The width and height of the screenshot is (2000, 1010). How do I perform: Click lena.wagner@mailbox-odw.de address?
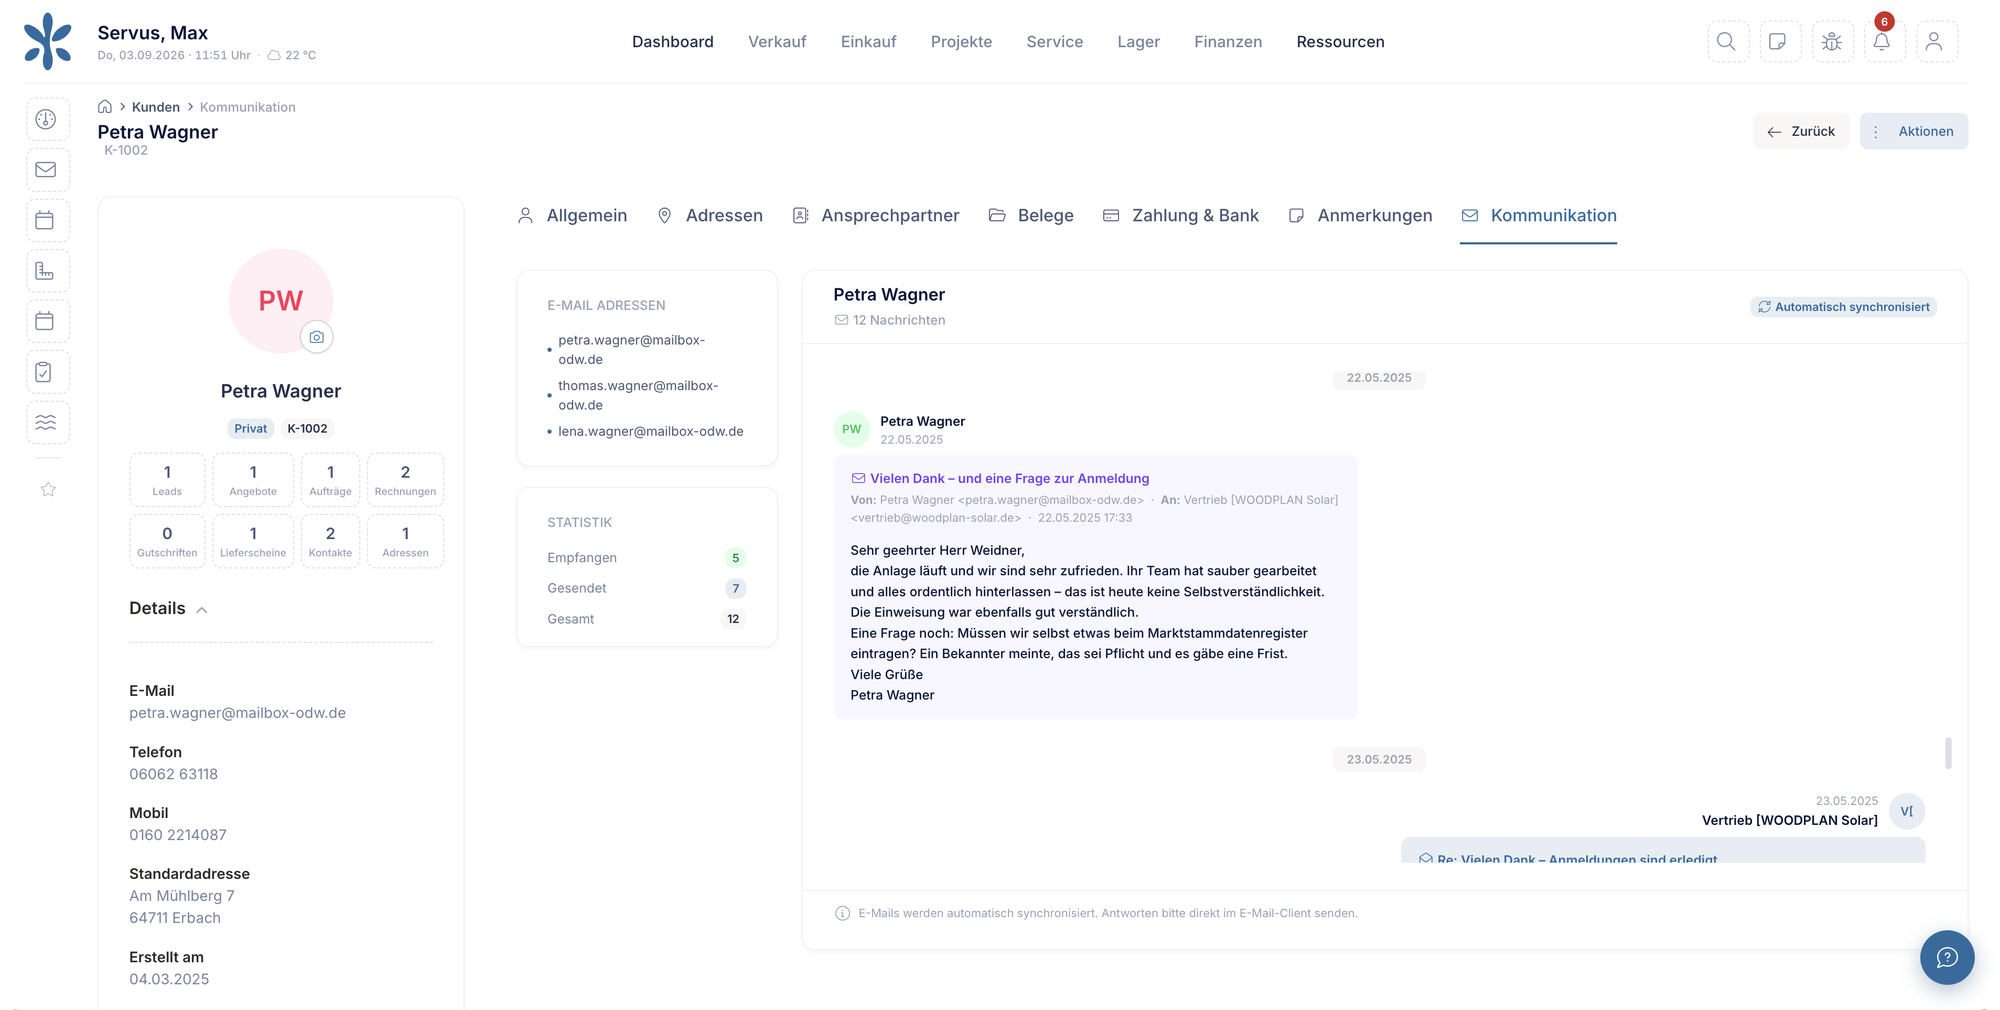pos(651,432)
